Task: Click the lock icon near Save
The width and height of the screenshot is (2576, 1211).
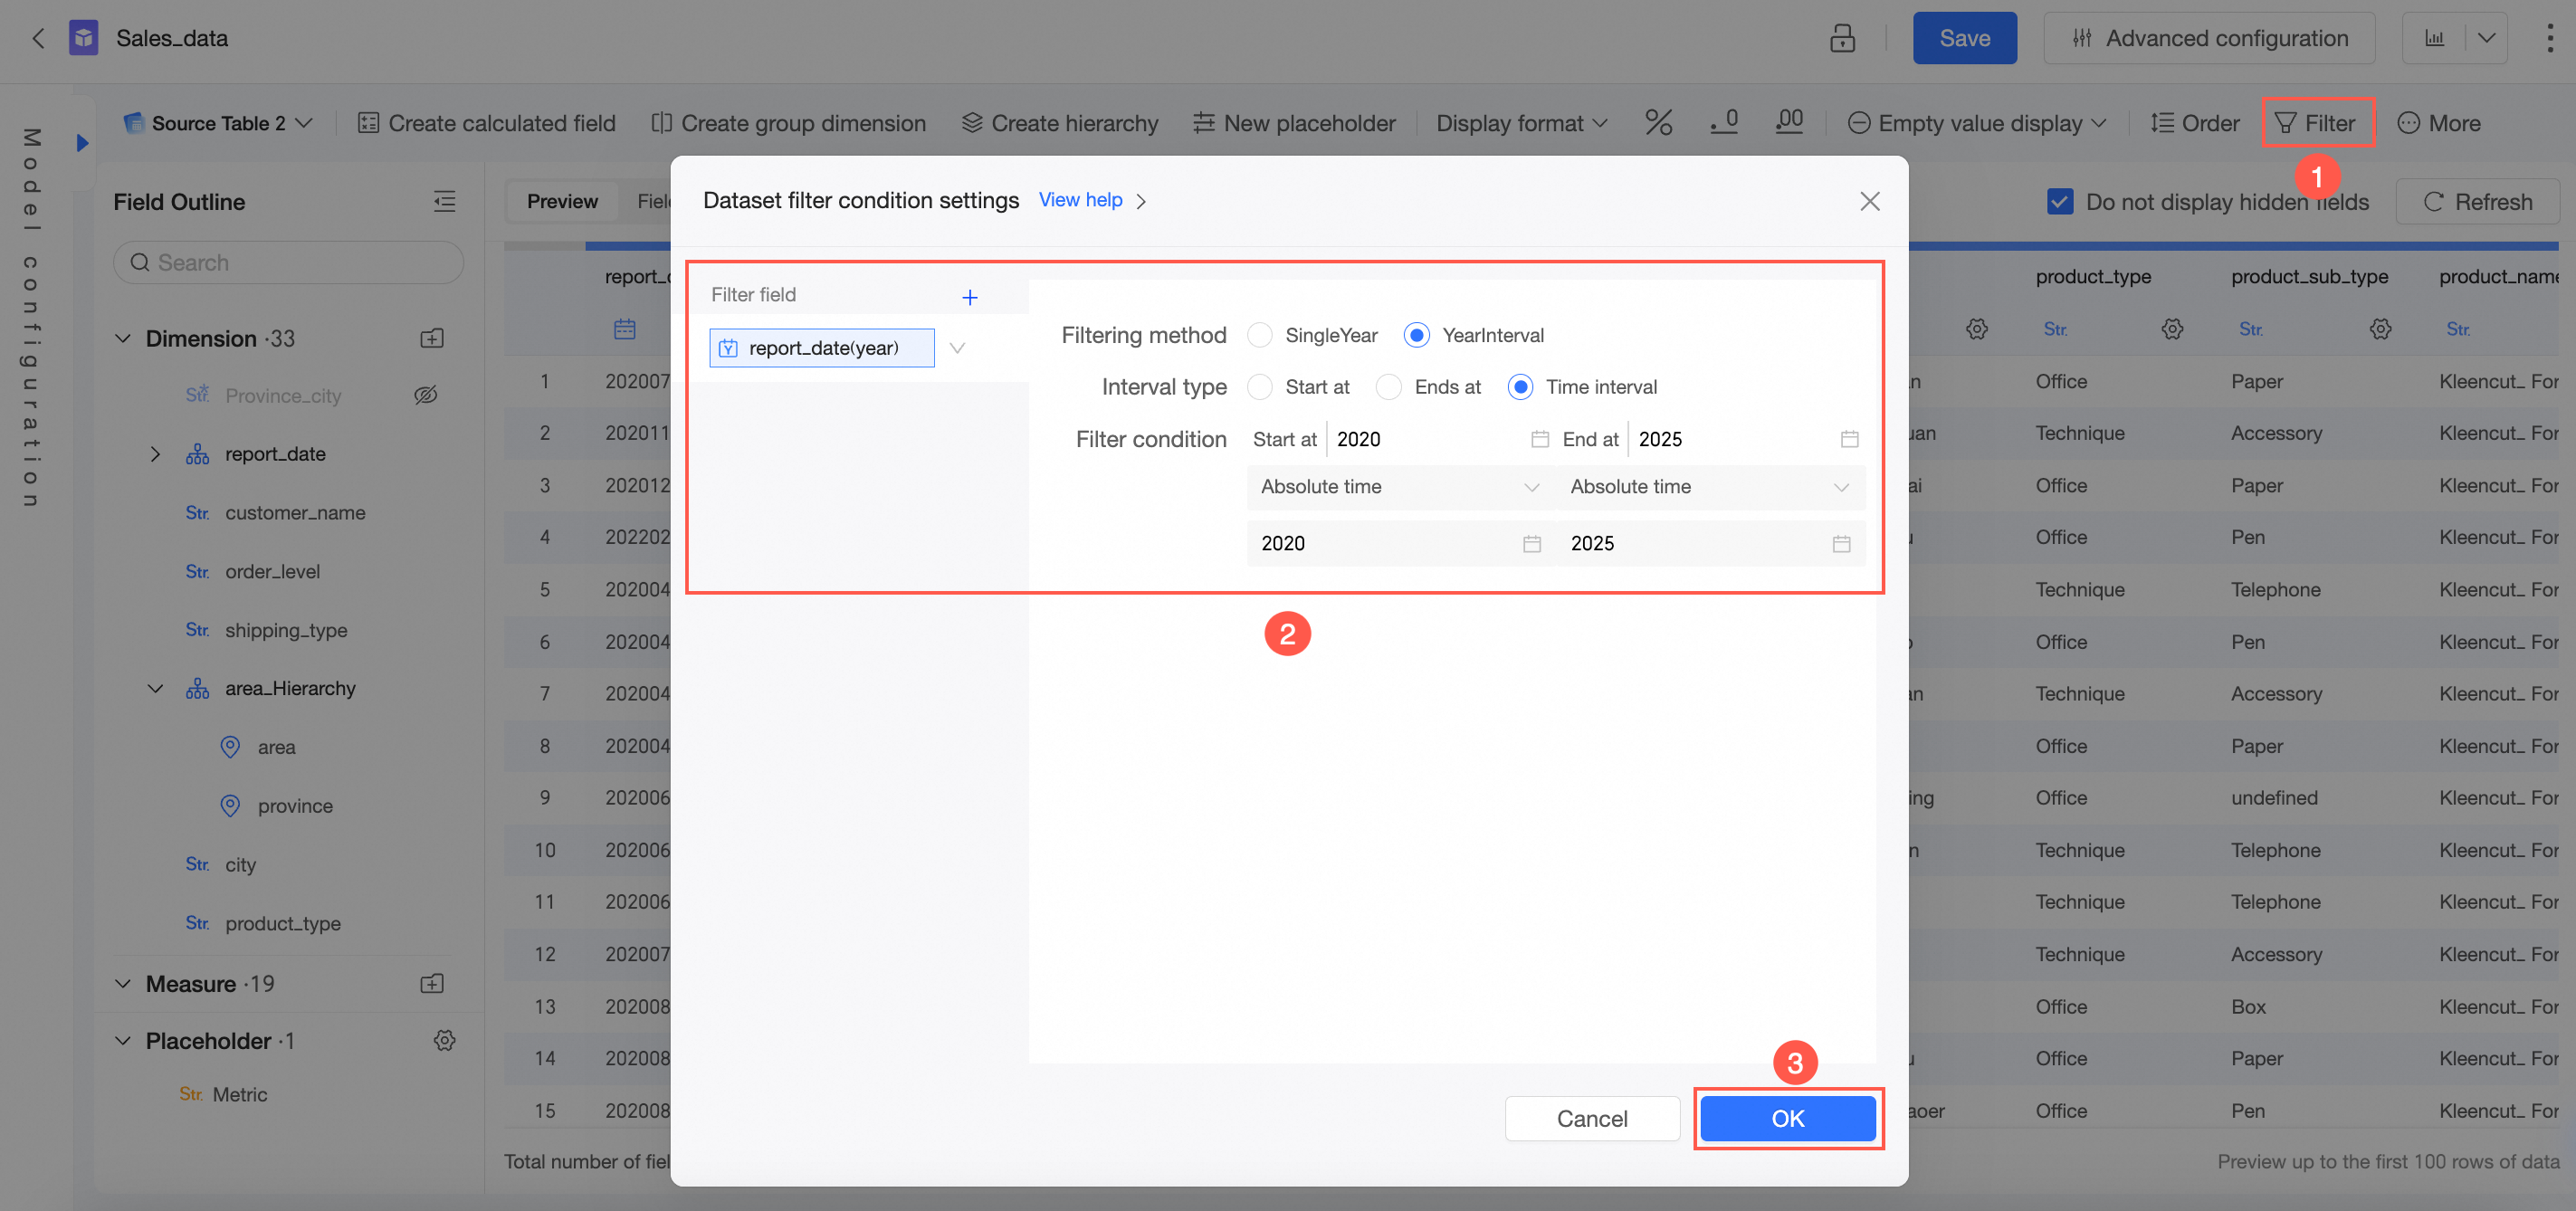Action: [1842, 38]
